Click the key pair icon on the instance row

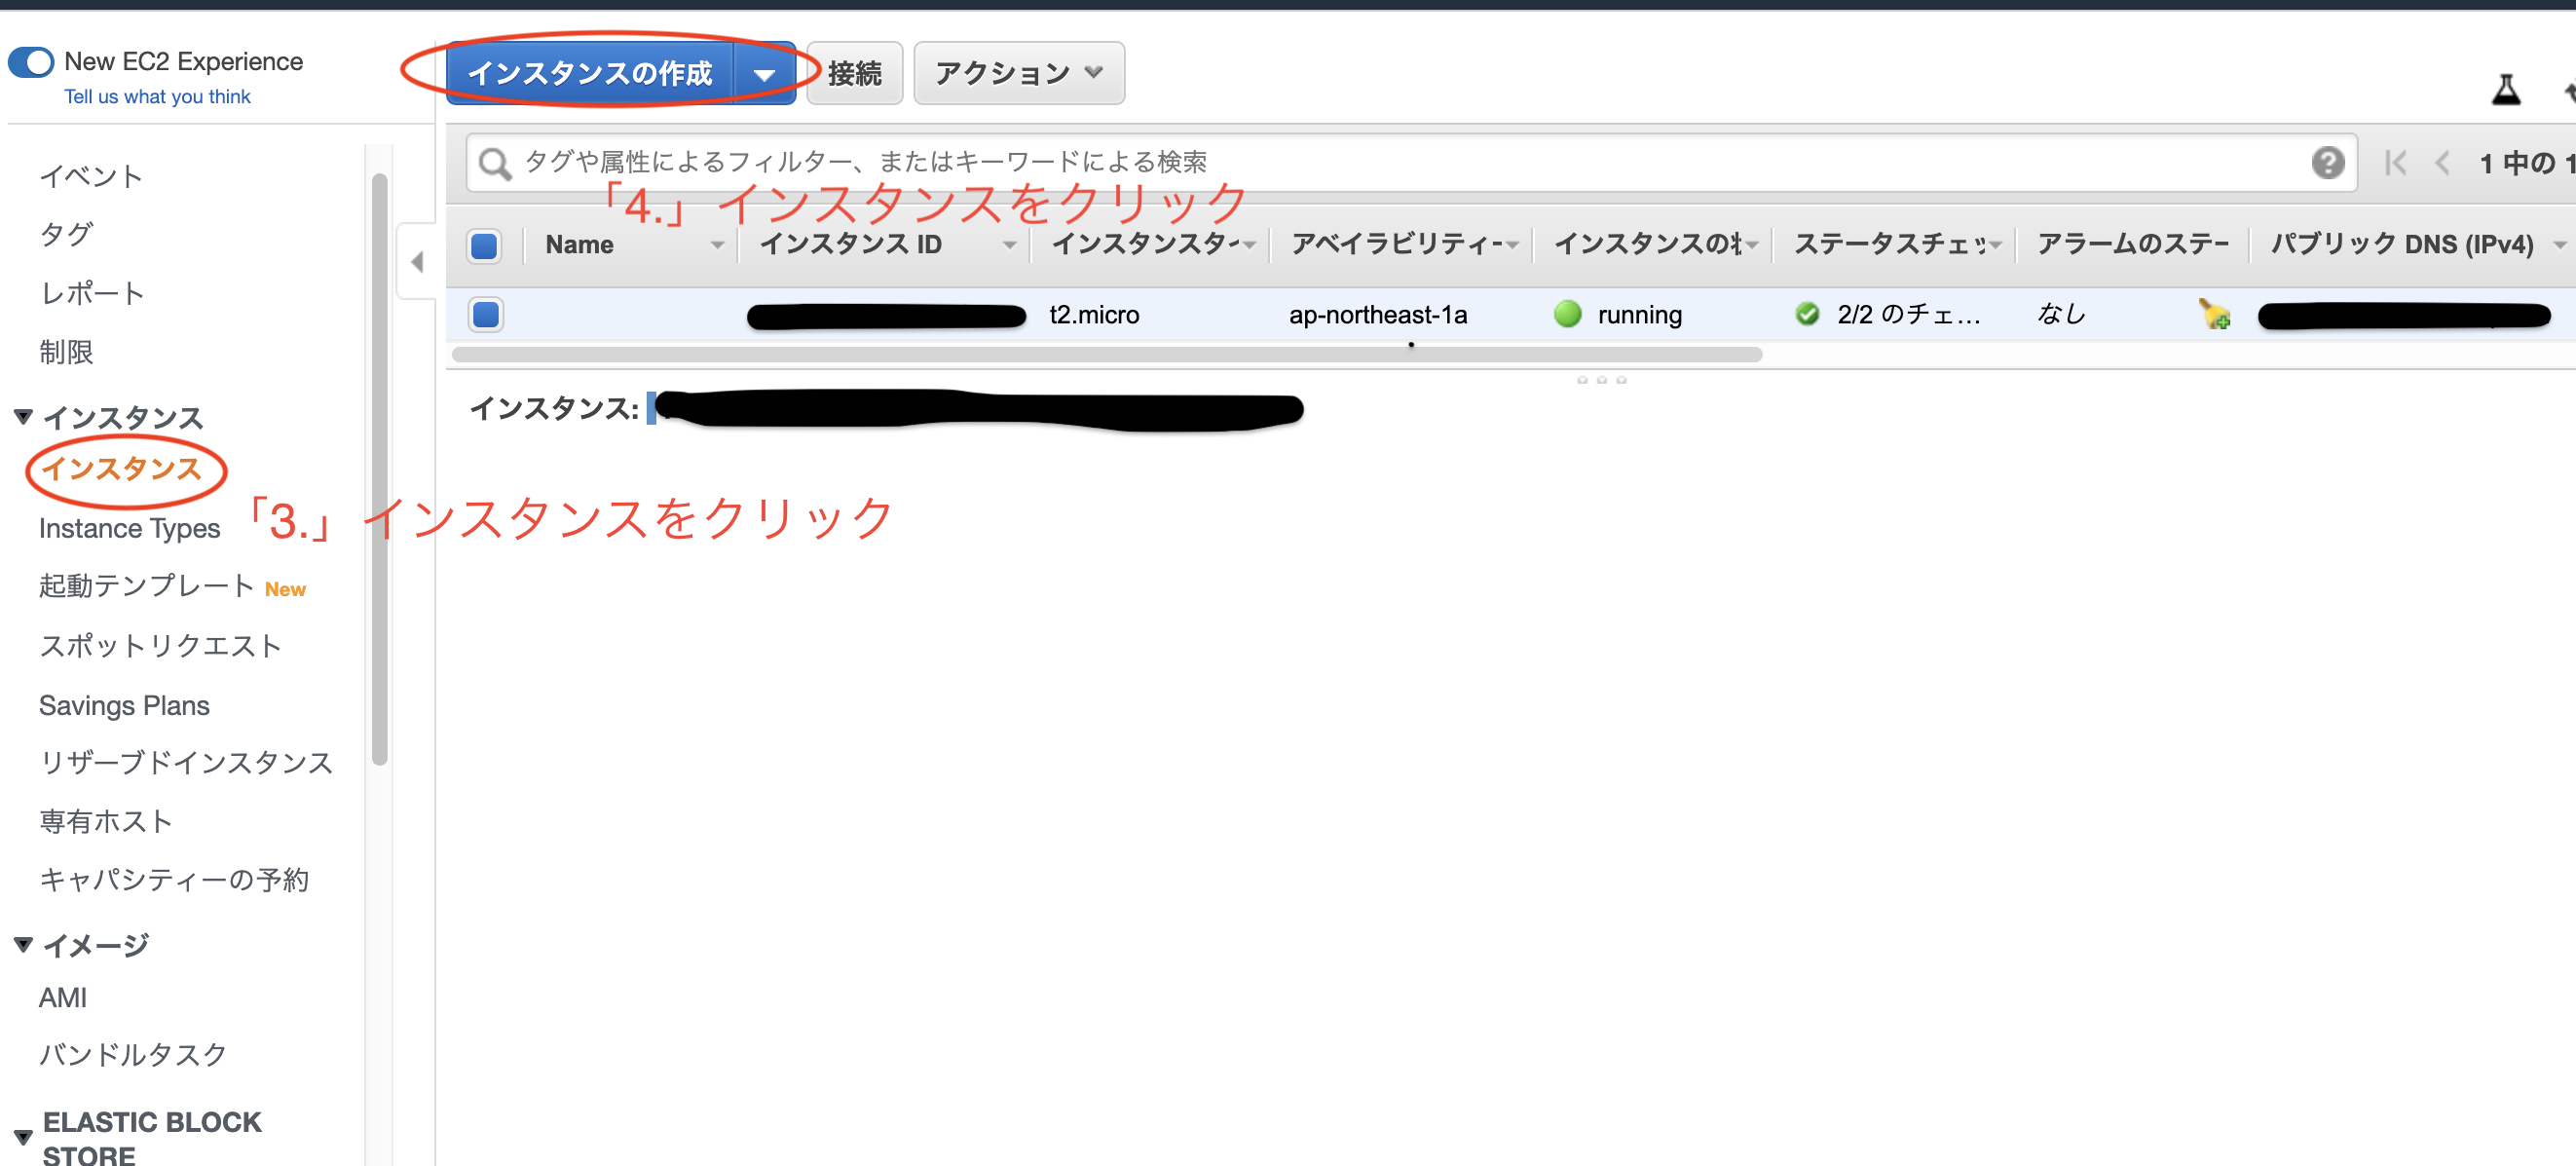click(2215, 315)
